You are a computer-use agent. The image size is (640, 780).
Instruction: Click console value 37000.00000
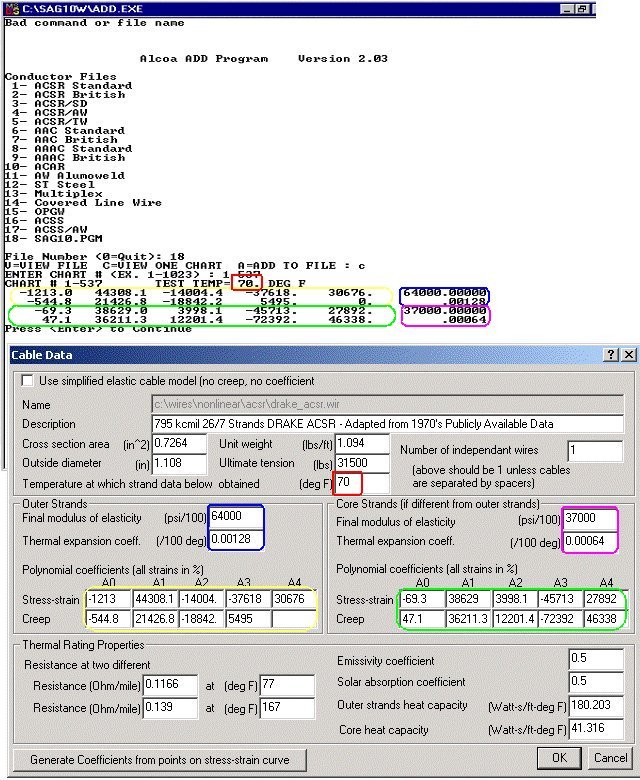click(x=445, y=310)
